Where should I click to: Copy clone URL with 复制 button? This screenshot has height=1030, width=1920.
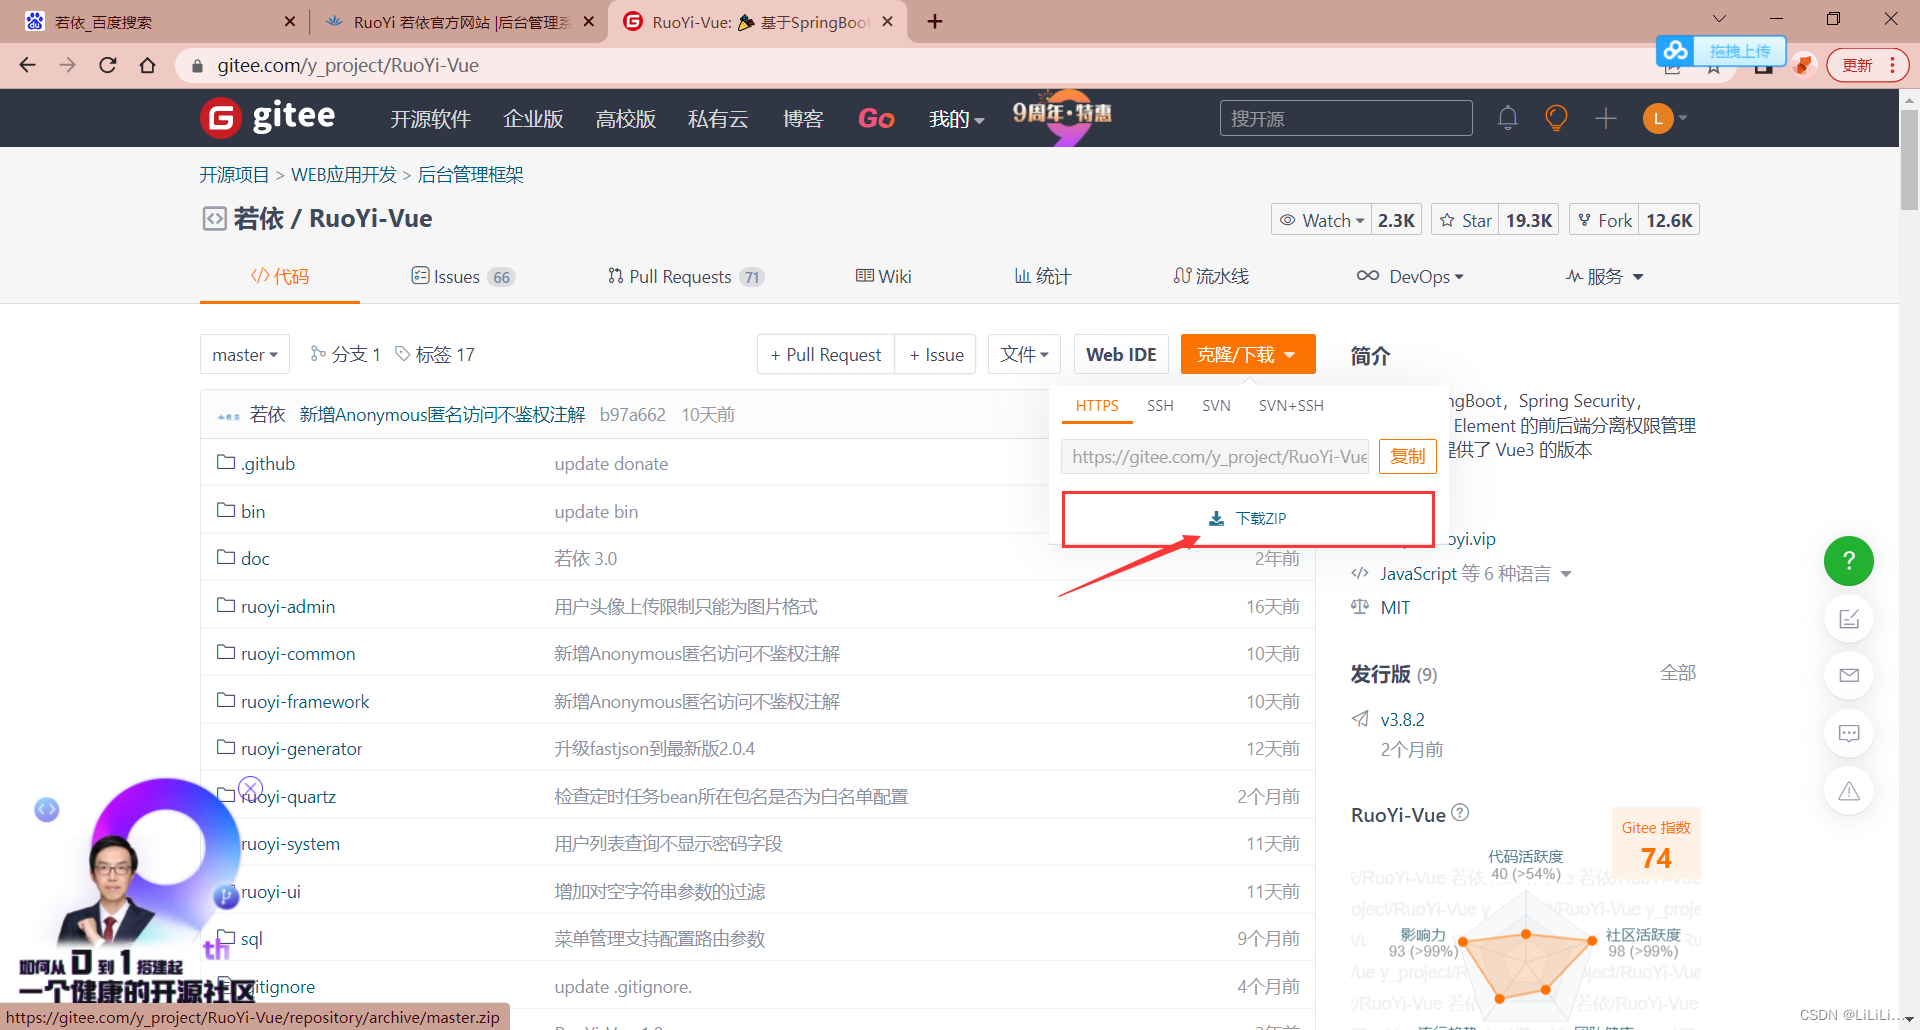point(1408,456)
